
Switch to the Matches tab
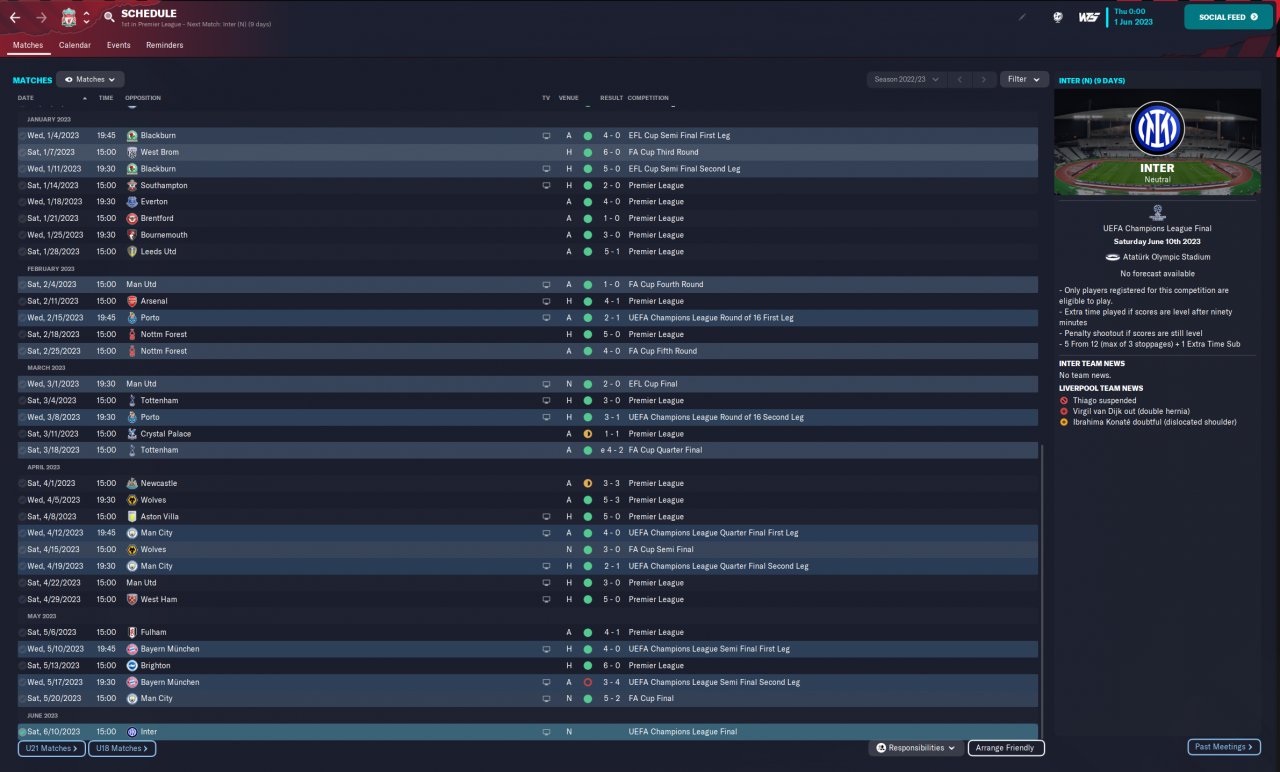click(x=28, y=45)
